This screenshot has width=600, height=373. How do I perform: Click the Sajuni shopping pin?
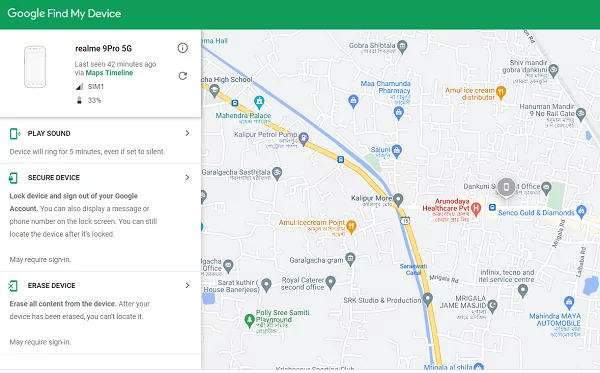pyautogui.click(x=397, y=150)
